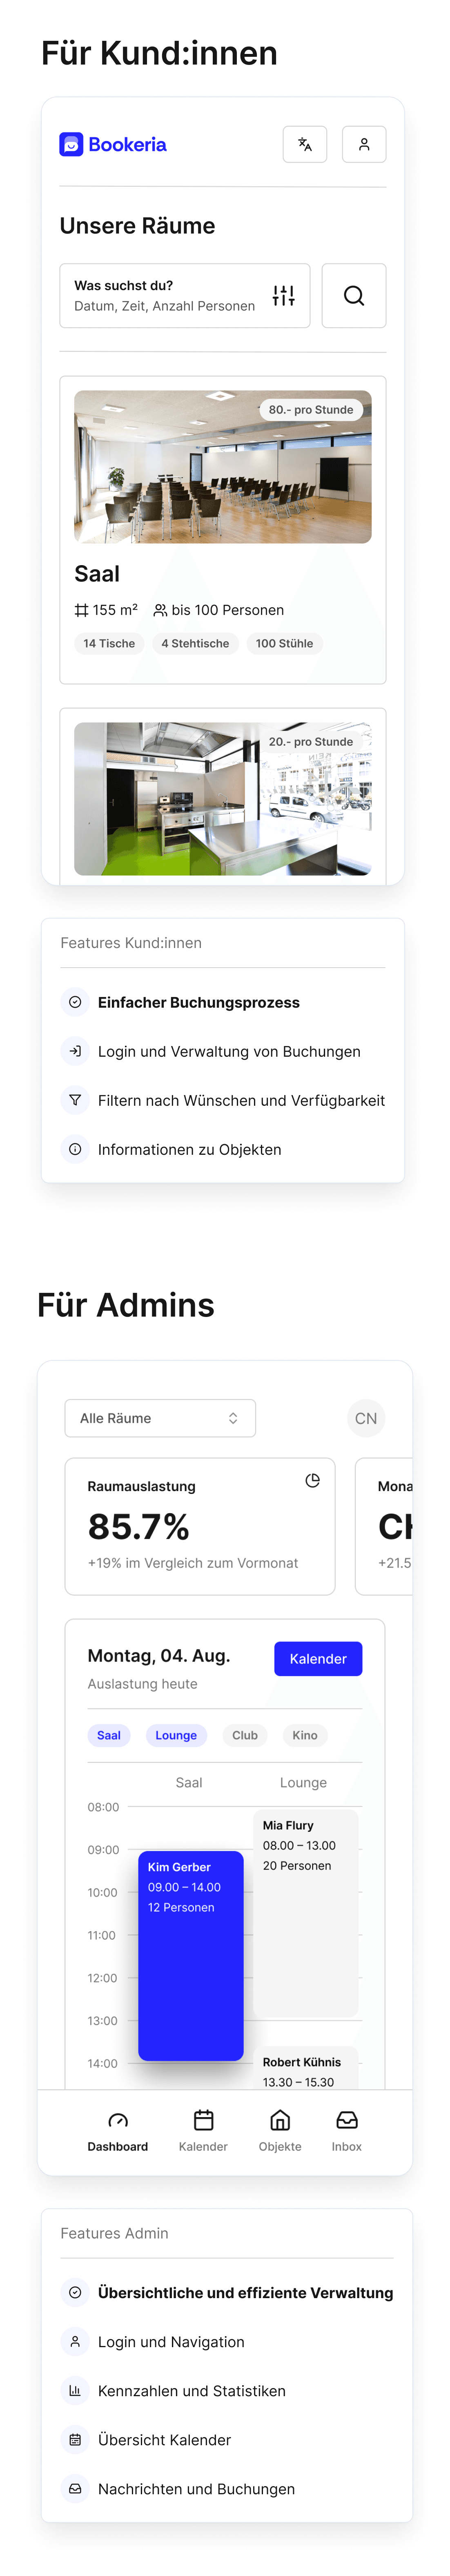Open the CN user avatar menu
Image resolution: width=450 pixels, height=2576 pixels.
[366, 1418]
